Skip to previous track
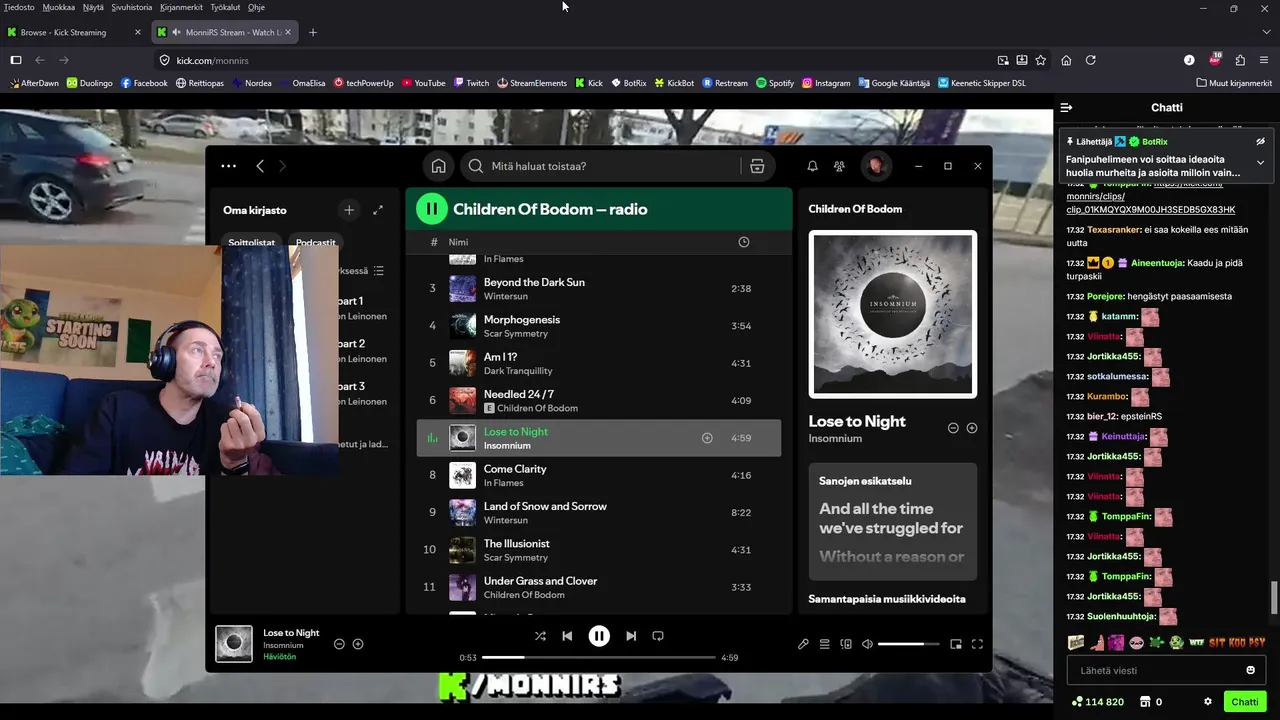The height and width of the screenshot is (720, 1280). (x=567, y=636)
